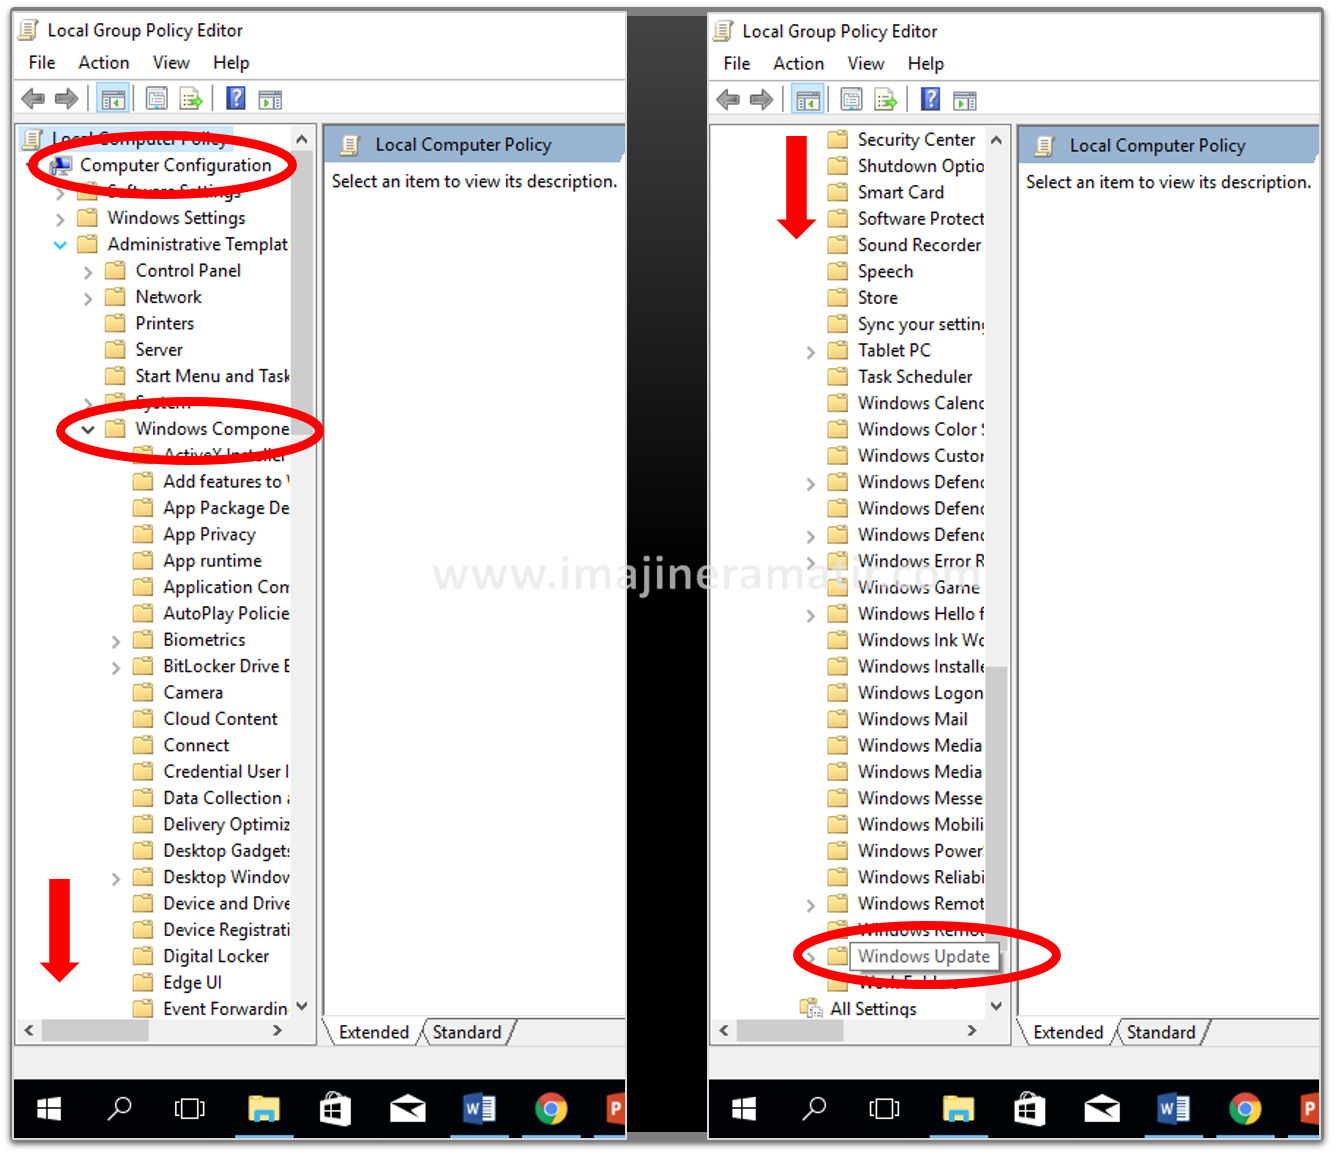This screenshot has width=1334, height=1154.
Task: Toggle console tree icon in left window toolbar
Action: (112, 99)
